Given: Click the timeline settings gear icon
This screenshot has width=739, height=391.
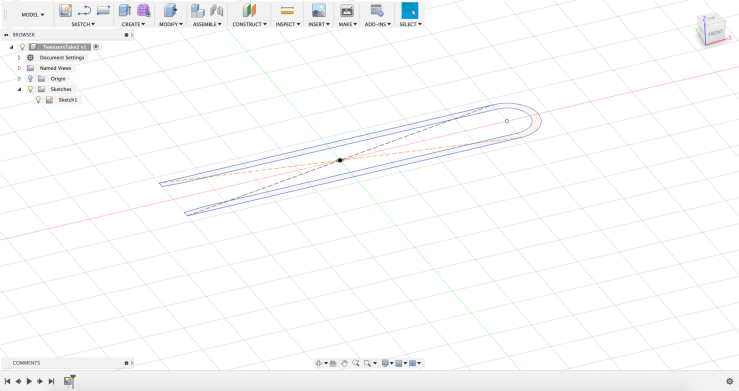Looking at the screenshot, I should point(730,381).
